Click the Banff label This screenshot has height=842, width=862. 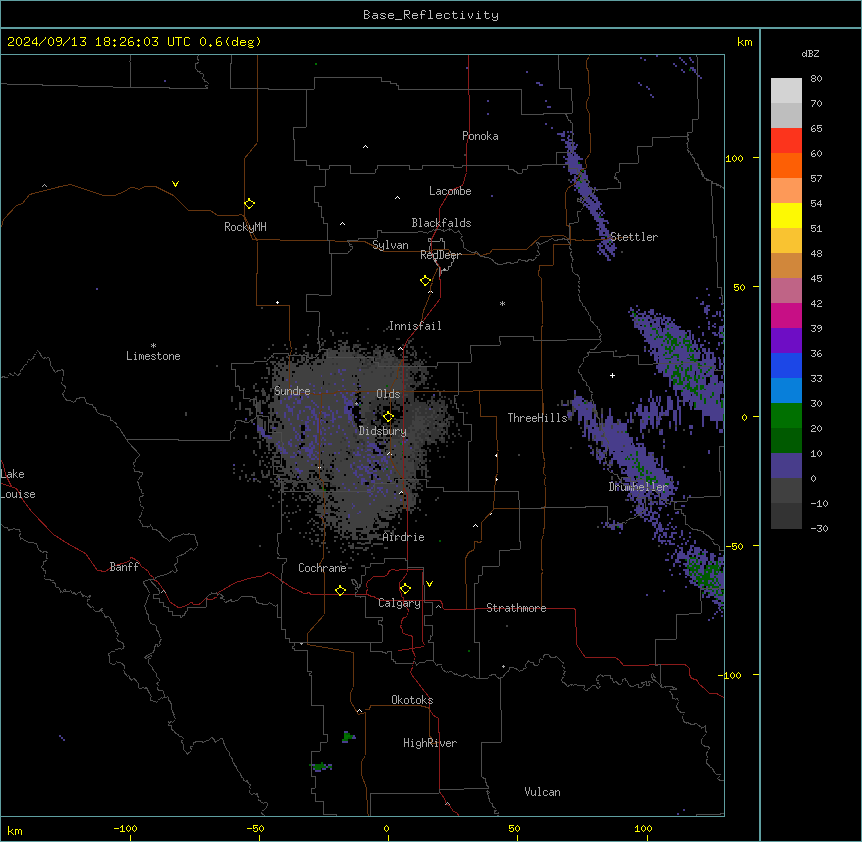(124, 567)
